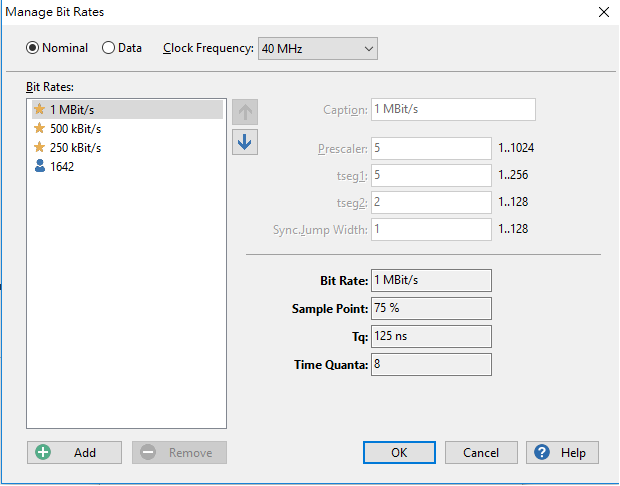Click the Caption text field
The image size is (620, 486).
454,110
